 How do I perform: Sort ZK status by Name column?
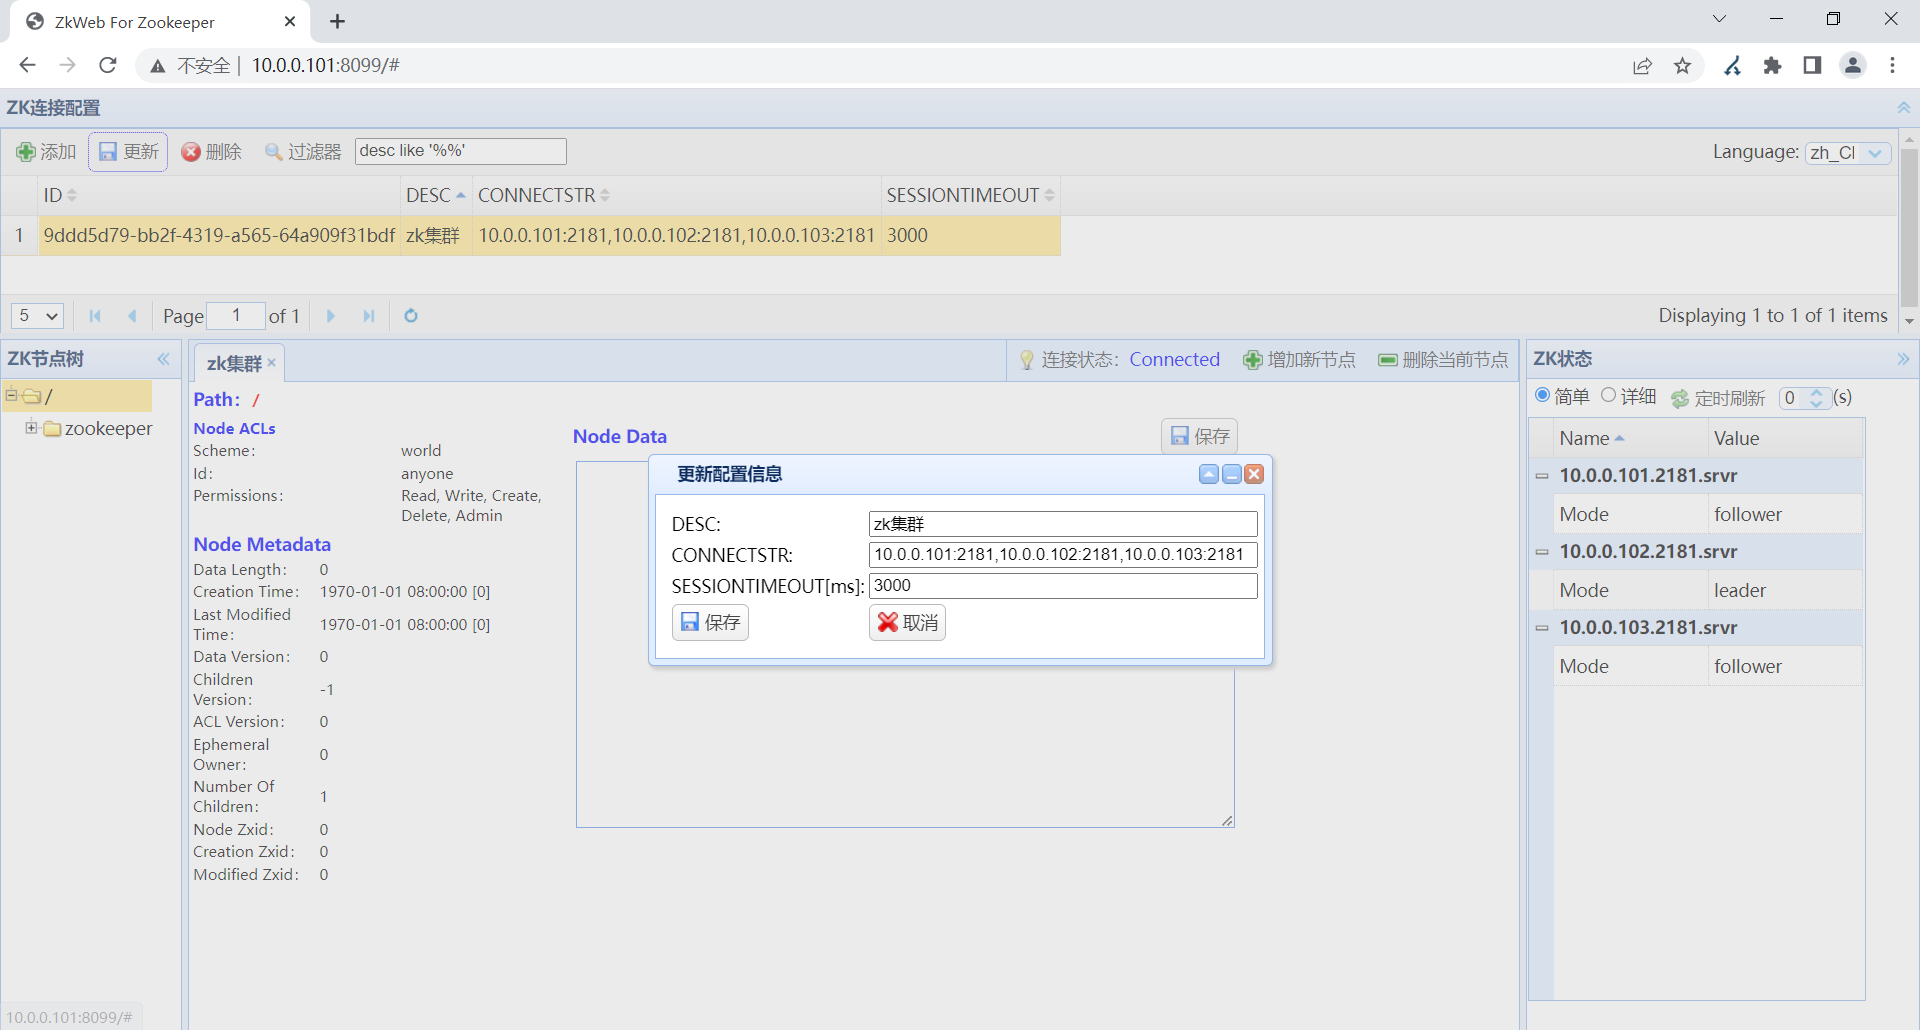point(1631,439)
